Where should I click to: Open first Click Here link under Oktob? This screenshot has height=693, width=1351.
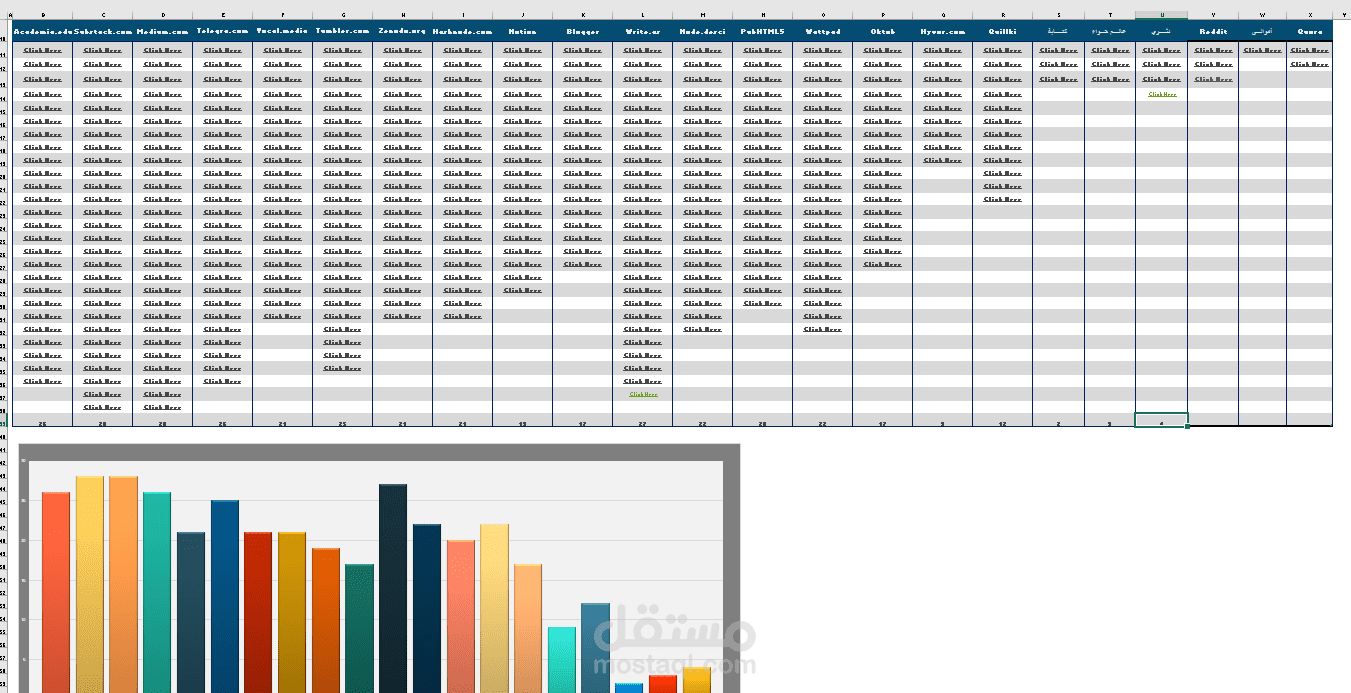[x=883, y=50]
